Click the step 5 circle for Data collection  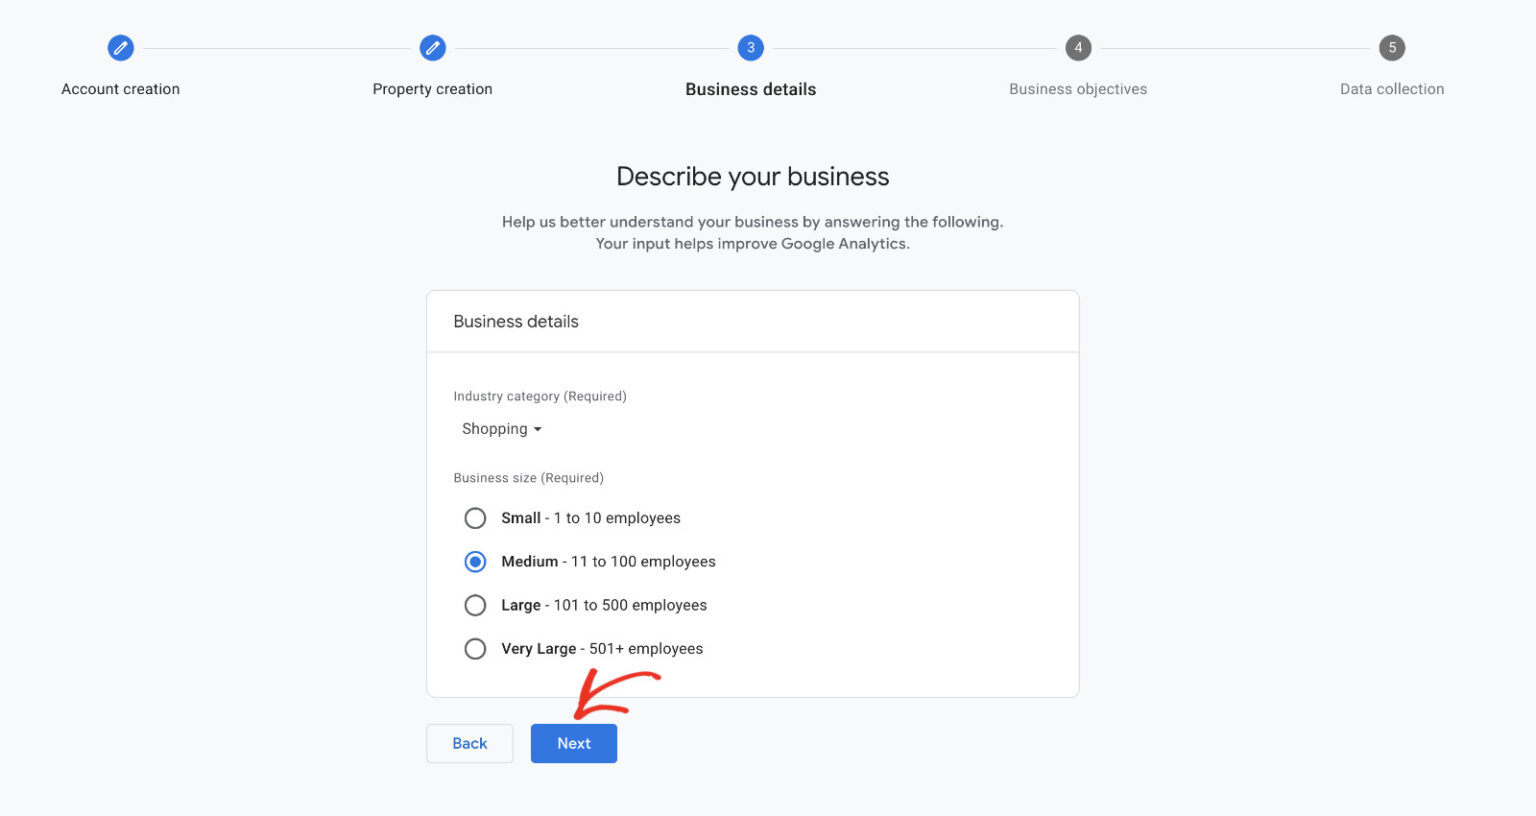(x=1391, y=47)
